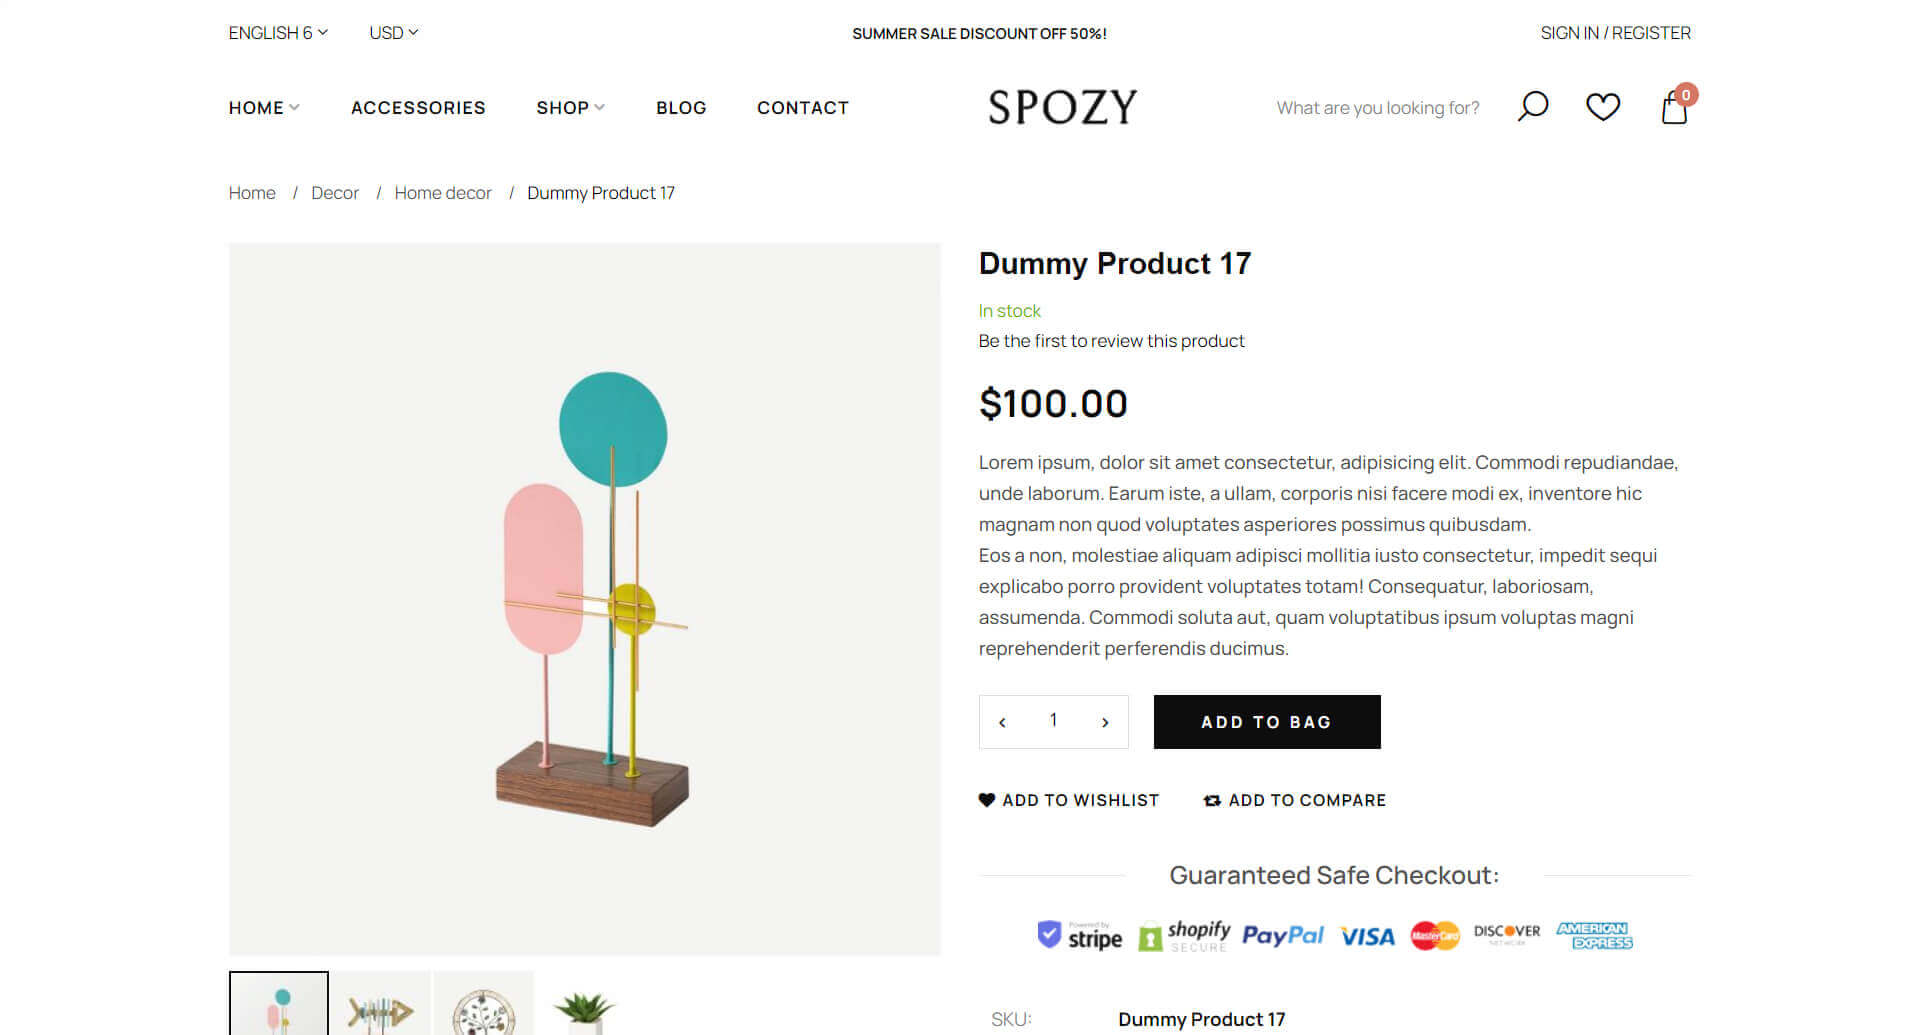
Task: Expand the Shop menu
Action: [x=570, y=107]
